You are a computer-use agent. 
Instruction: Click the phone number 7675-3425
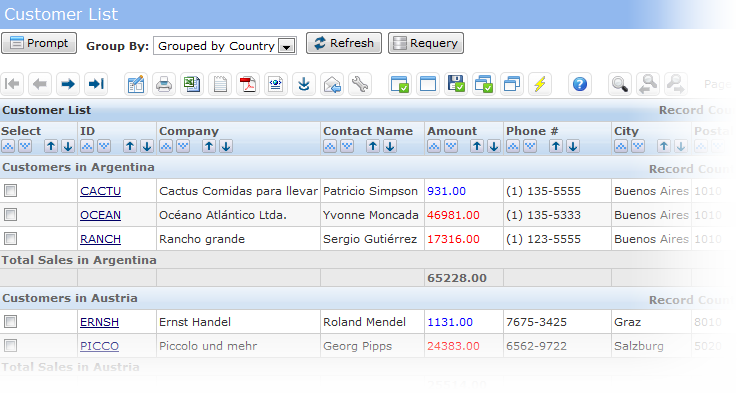pos(536,322)
